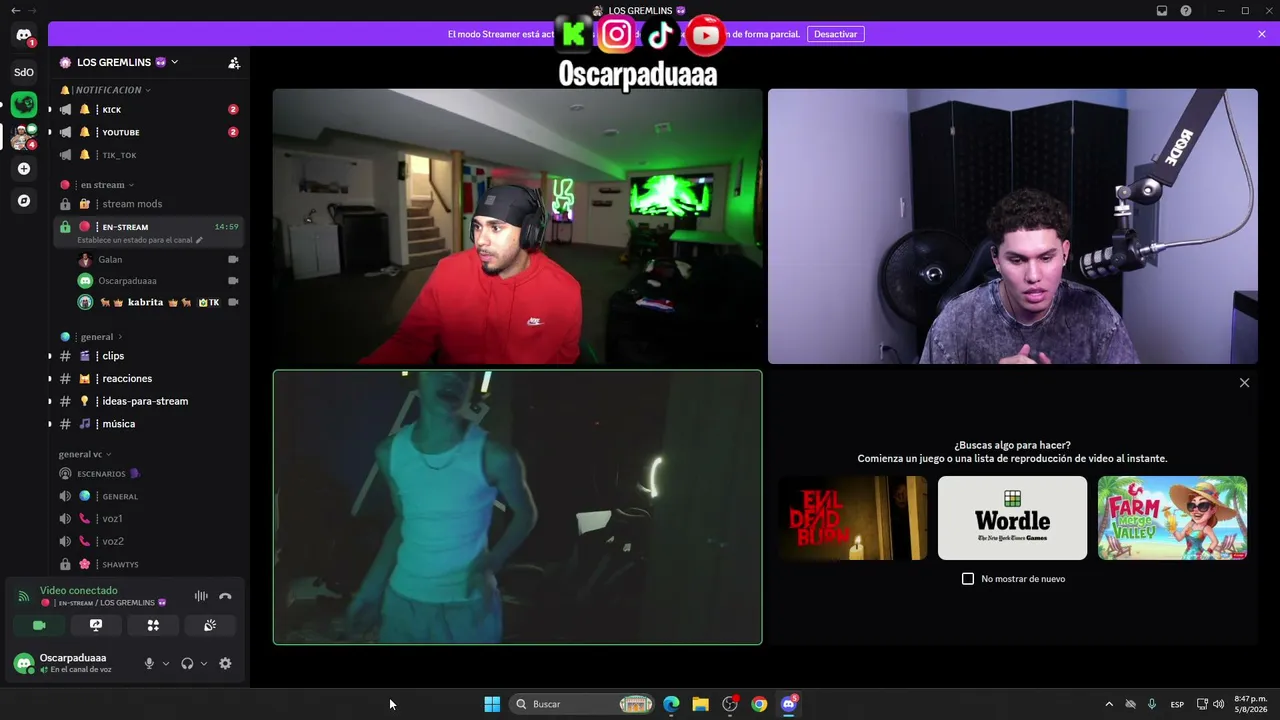This screenshot has width=1280, height=720.
Task: Close the activity suggestions panel
Action: [1244, 383]
